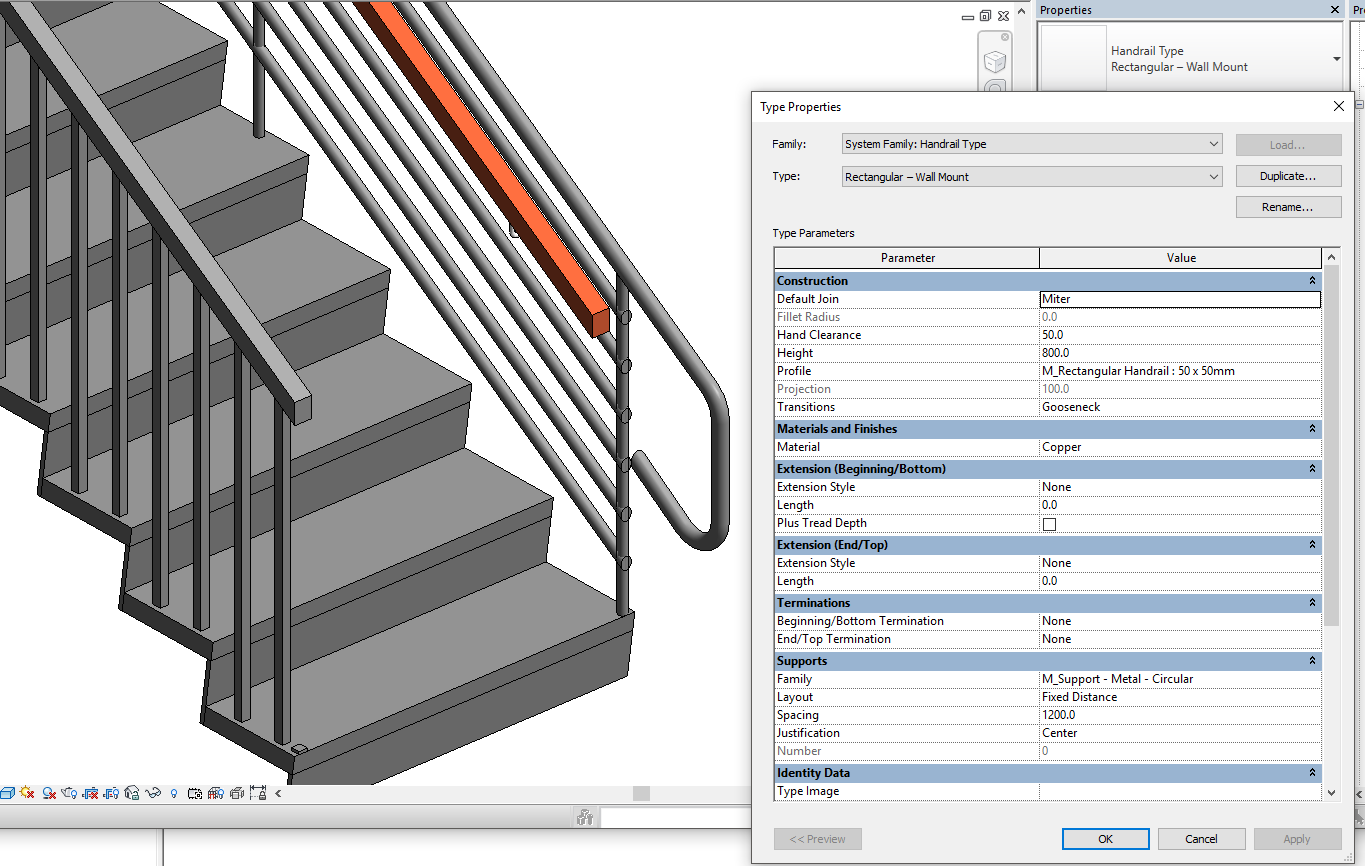This screenshot has width=1365, height=866.
Task: Collapse the Supports parameter group
Action: click(1312, 661)
